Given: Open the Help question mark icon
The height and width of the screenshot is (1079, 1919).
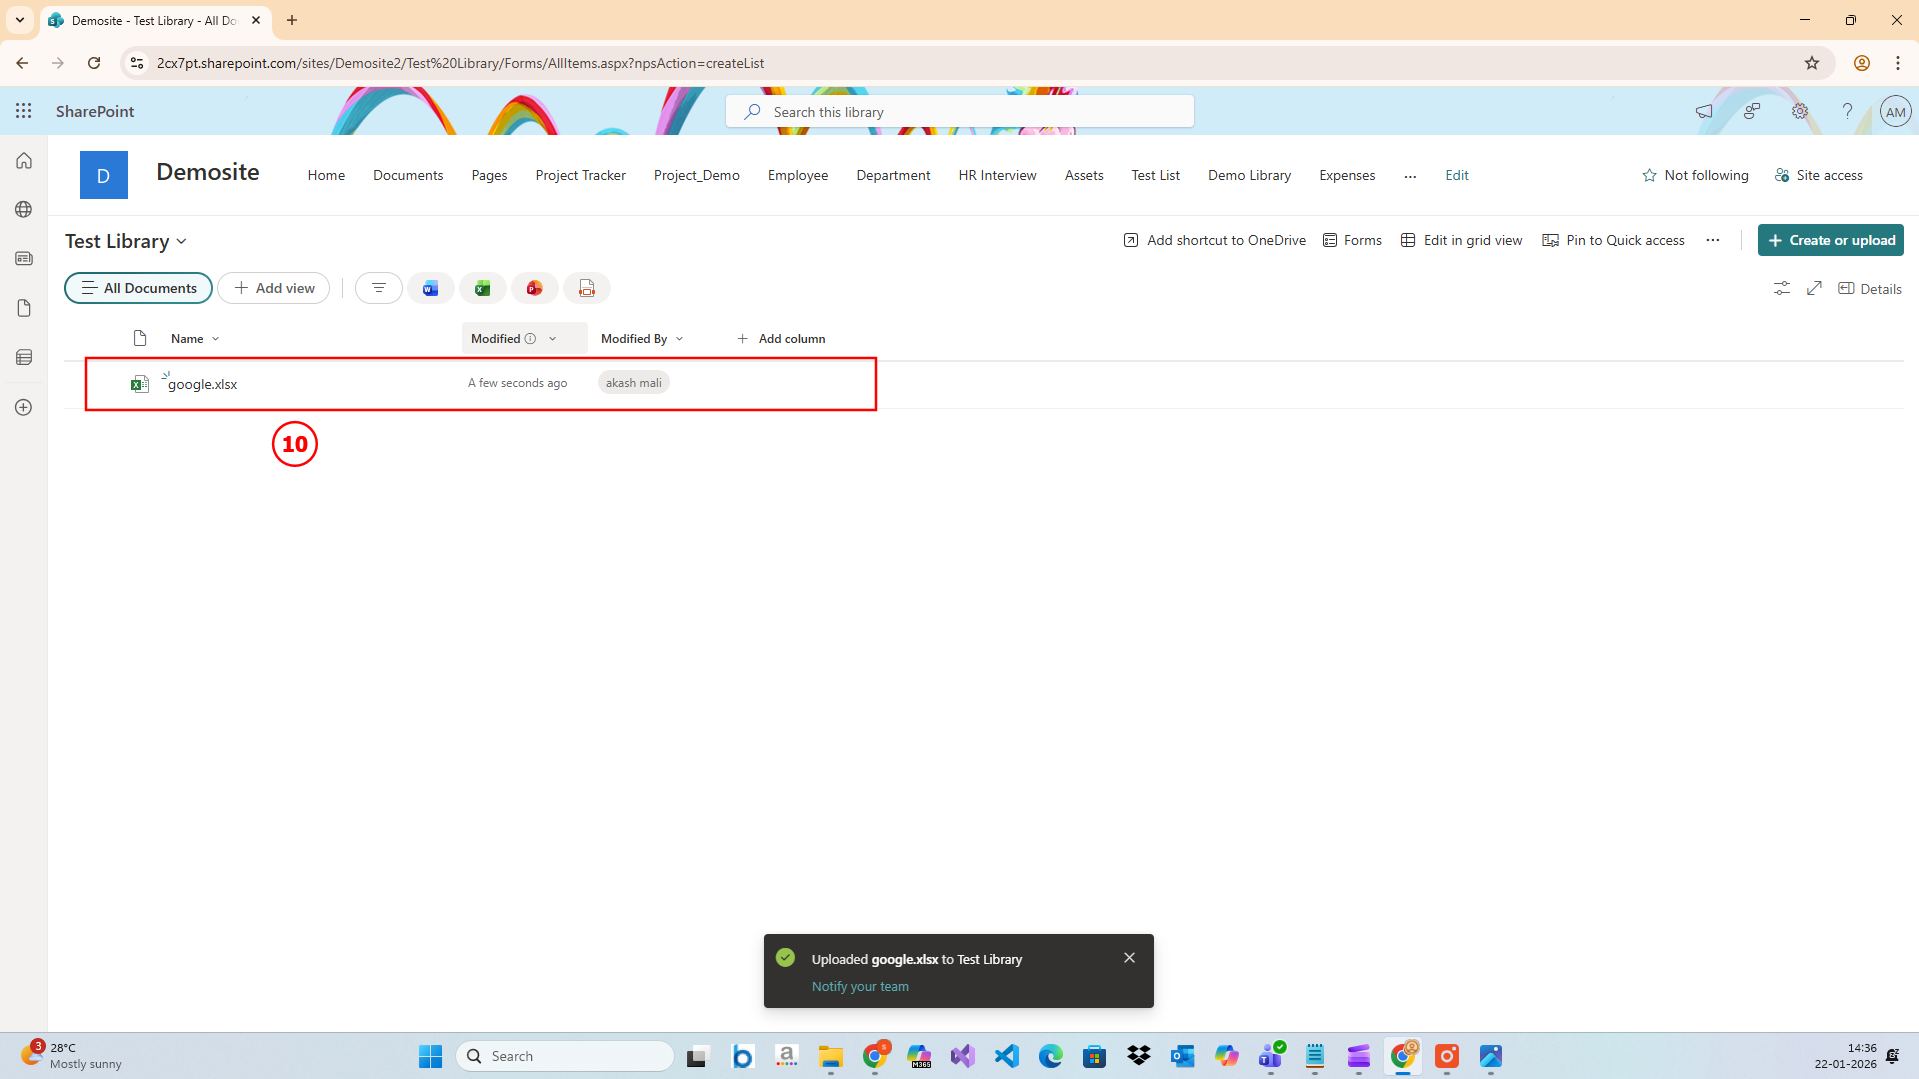Looking at the screenshot, I should point(1848,111).
